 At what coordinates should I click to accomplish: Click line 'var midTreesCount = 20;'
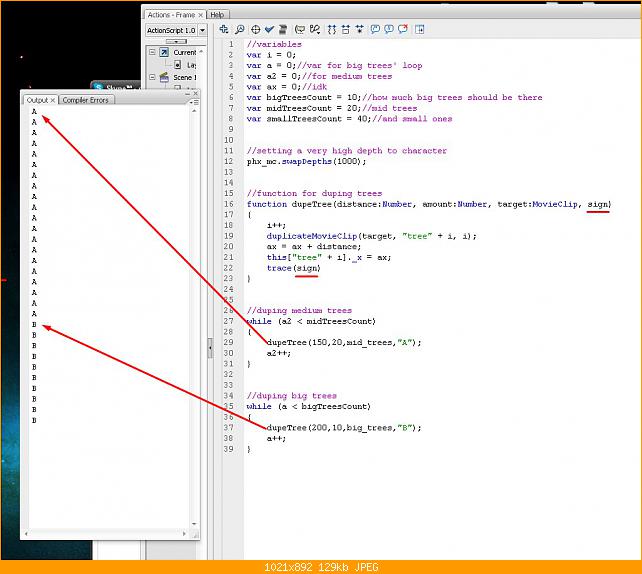(332, 108)
